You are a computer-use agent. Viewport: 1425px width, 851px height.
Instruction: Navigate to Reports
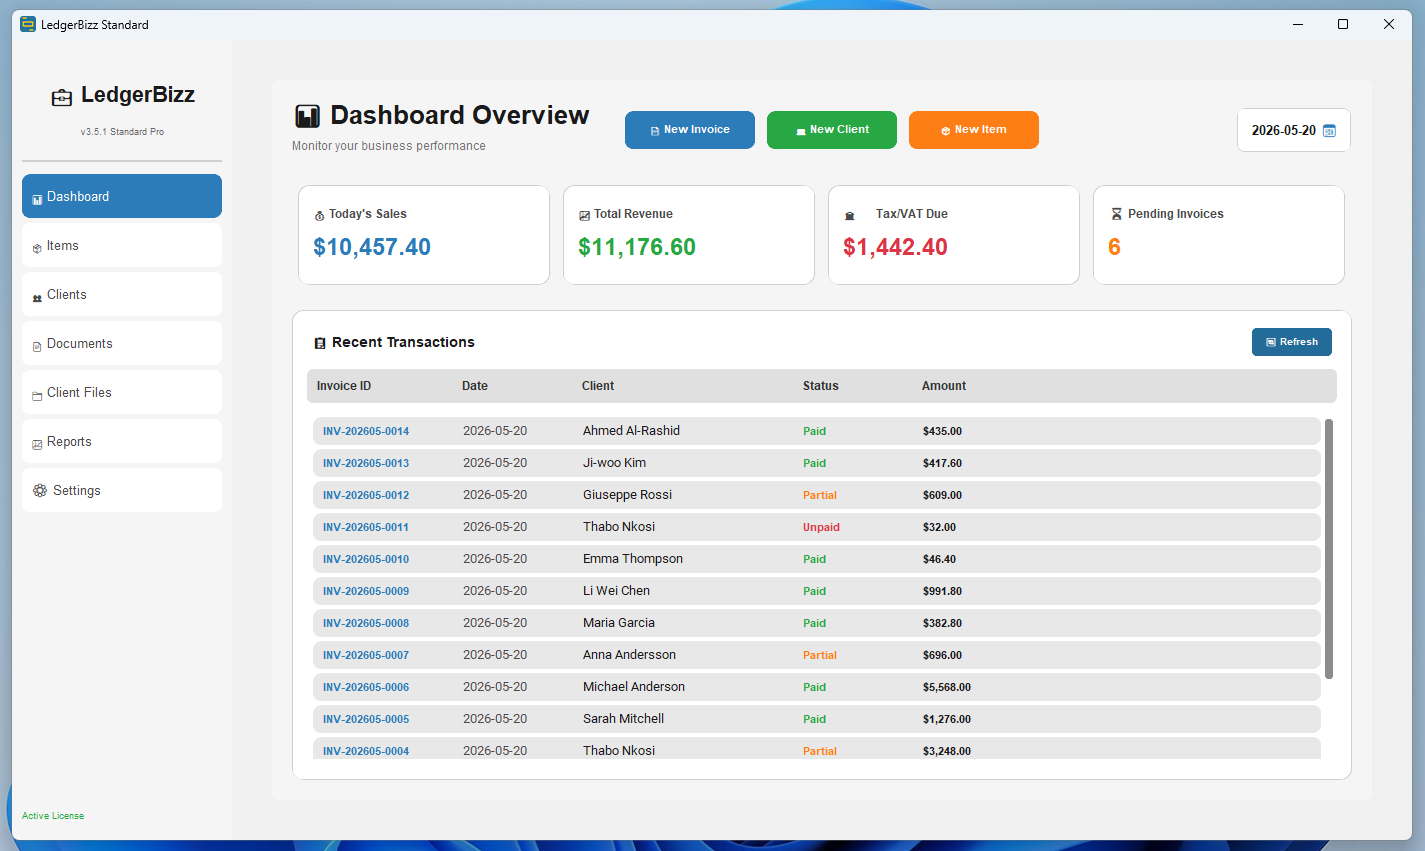(122, 441)
